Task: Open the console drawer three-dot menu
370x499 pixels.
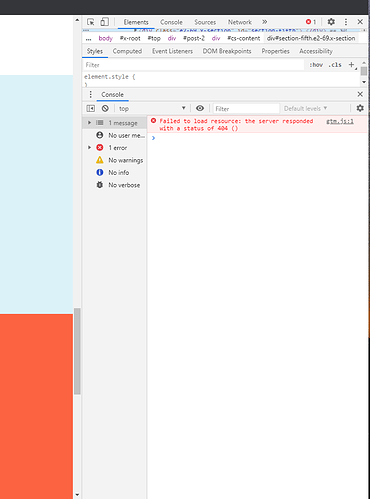Action: click(90, 95)
